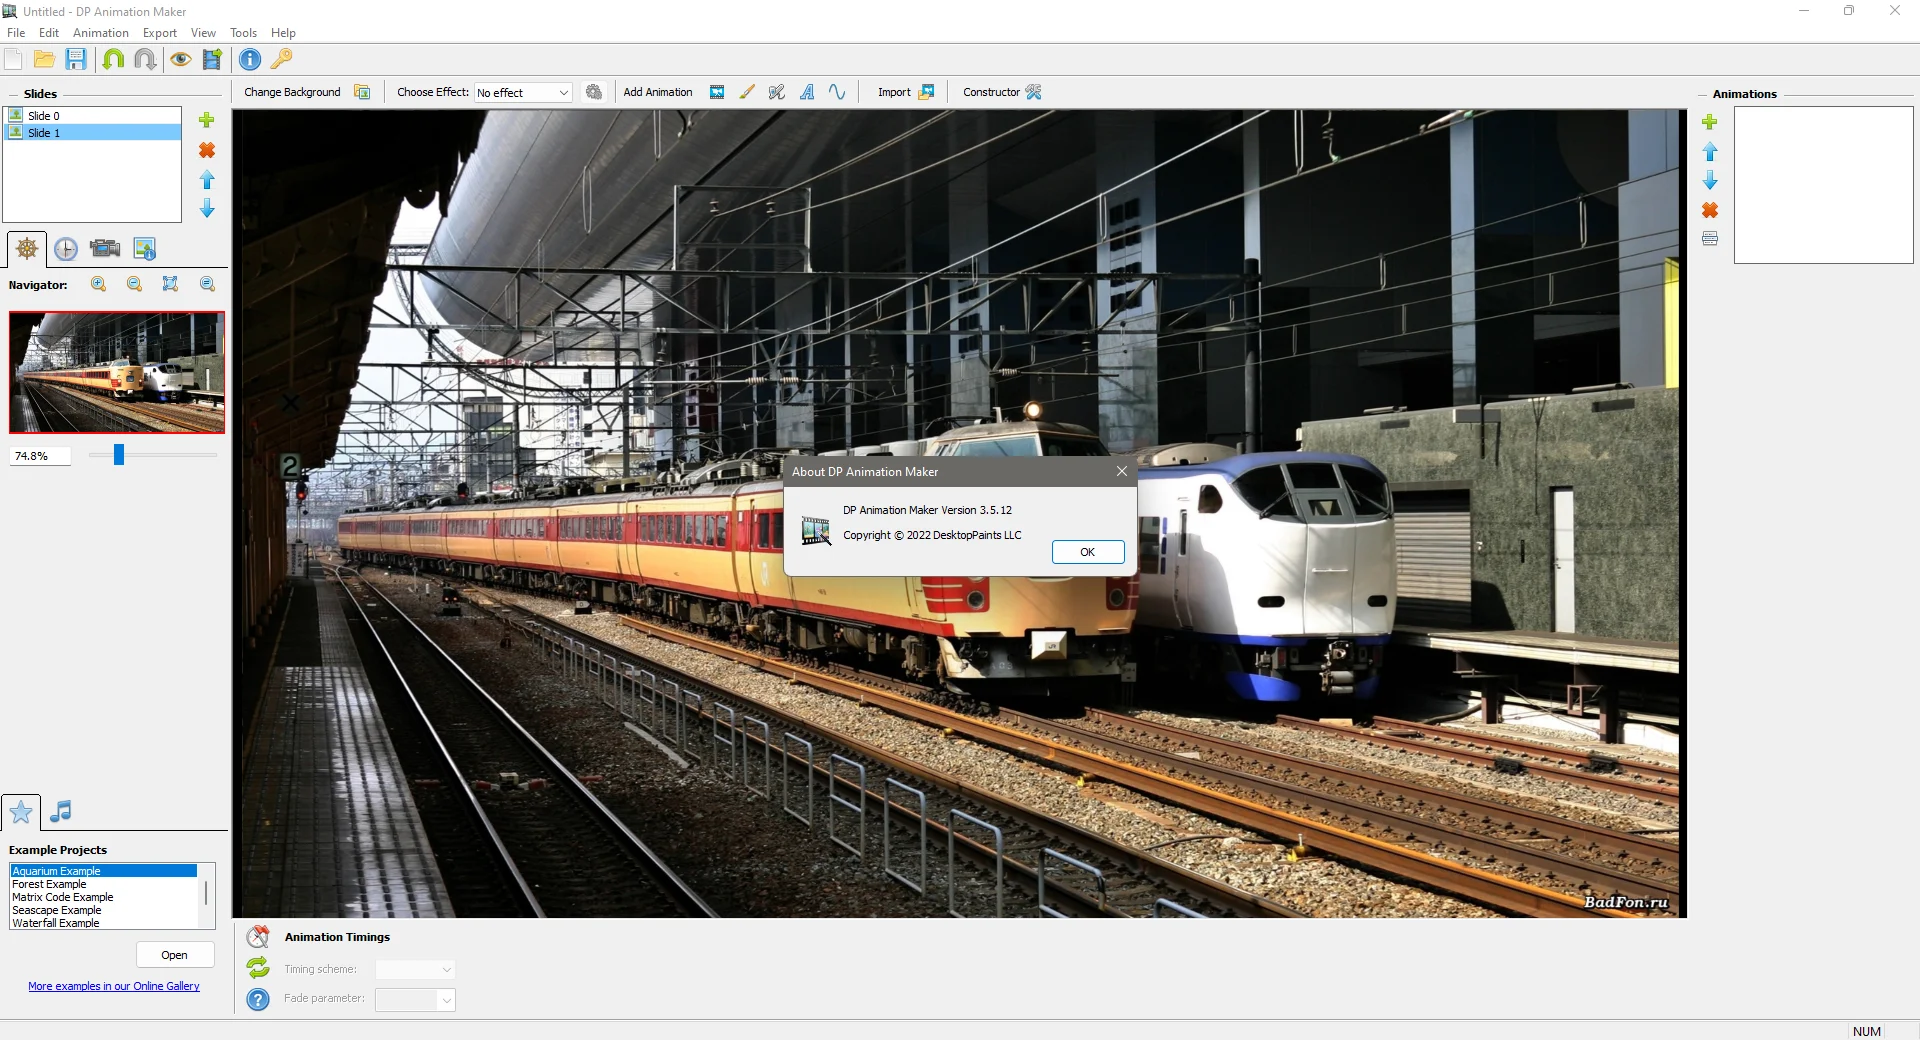
Task: Click the Navigator zoom slider handle
Action: pyautogui.click(x=119, y=455)
